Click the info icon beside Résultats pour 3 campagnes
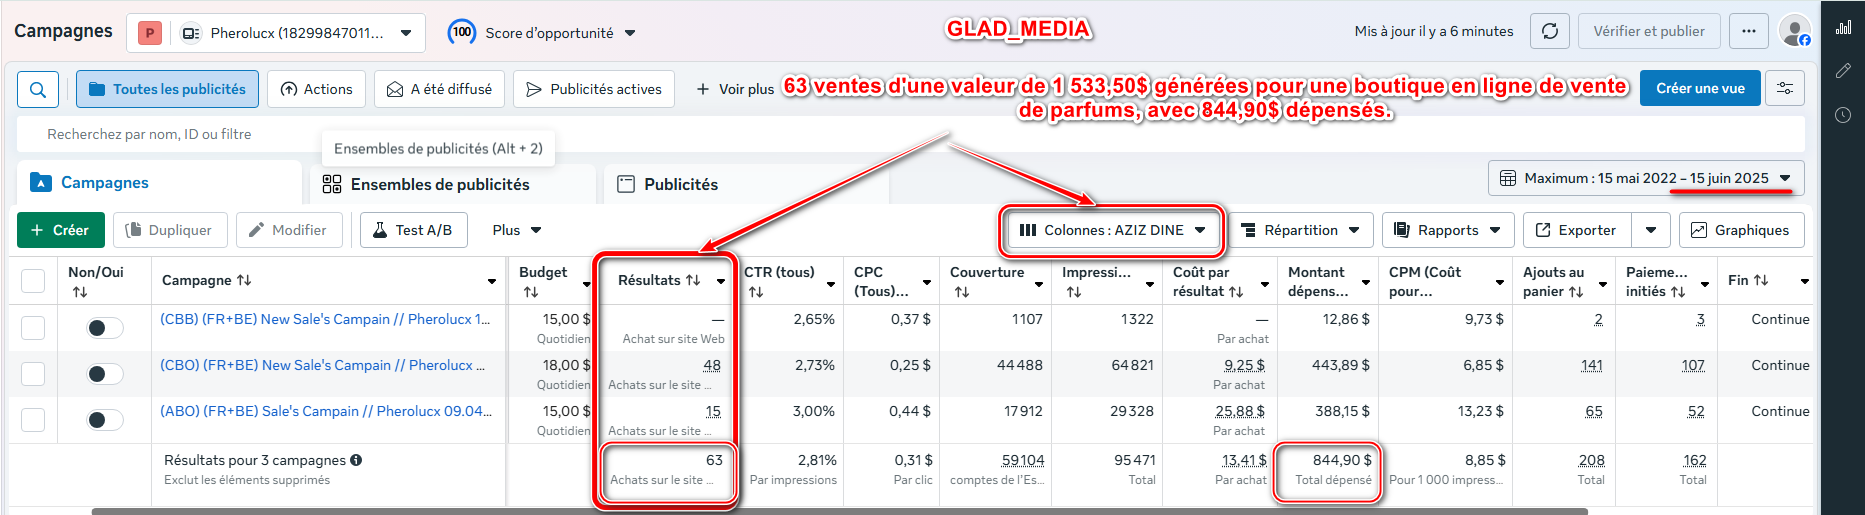The image size is (1865, 515). (x=356, y=460)
